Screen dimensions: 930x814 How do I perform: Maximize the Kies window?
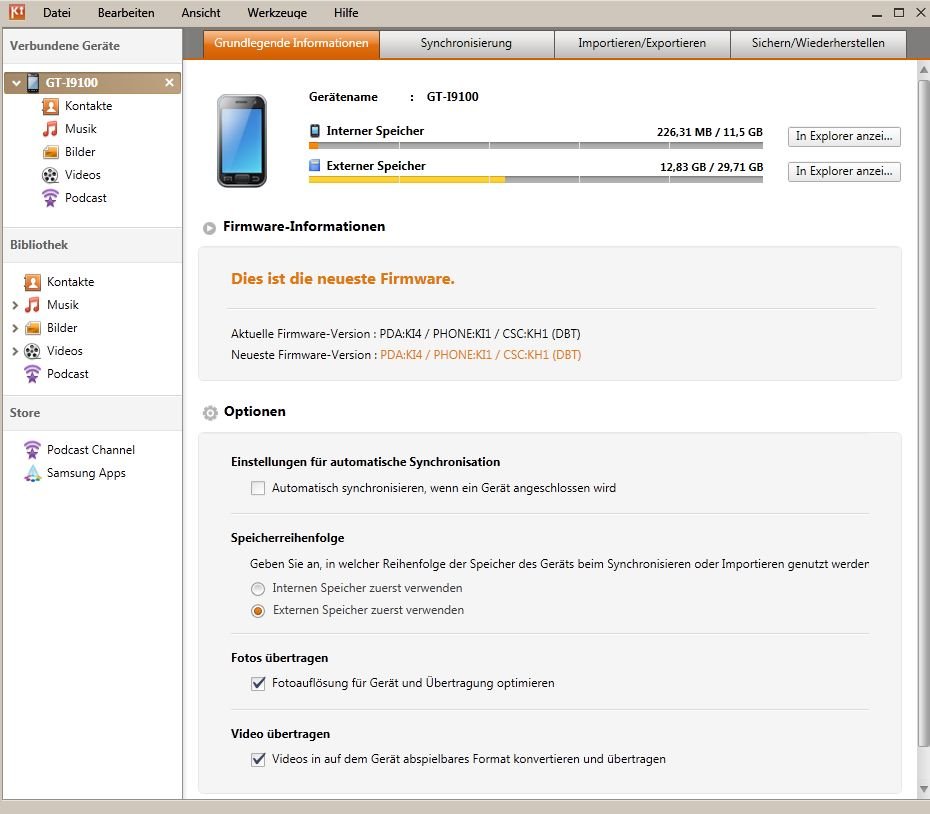coord(899,12)
